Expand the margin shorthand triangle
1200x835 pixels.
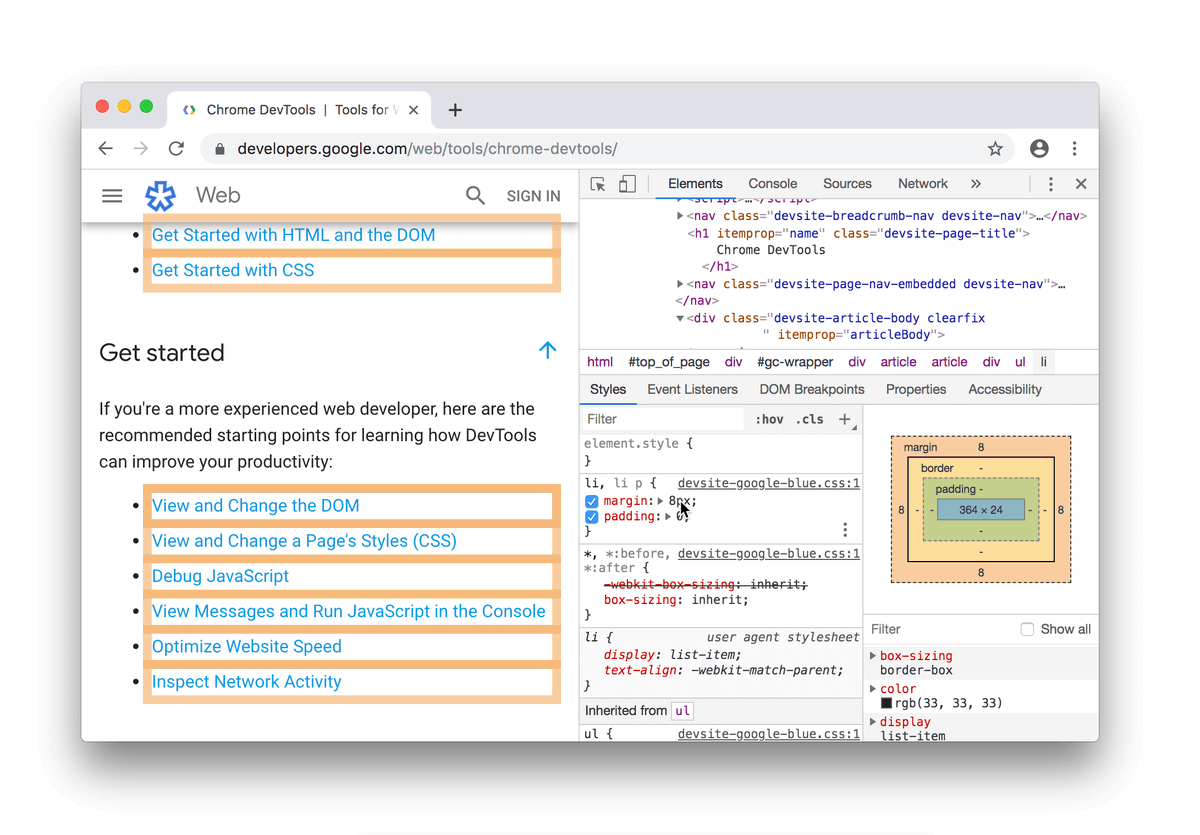pos(660,501)
